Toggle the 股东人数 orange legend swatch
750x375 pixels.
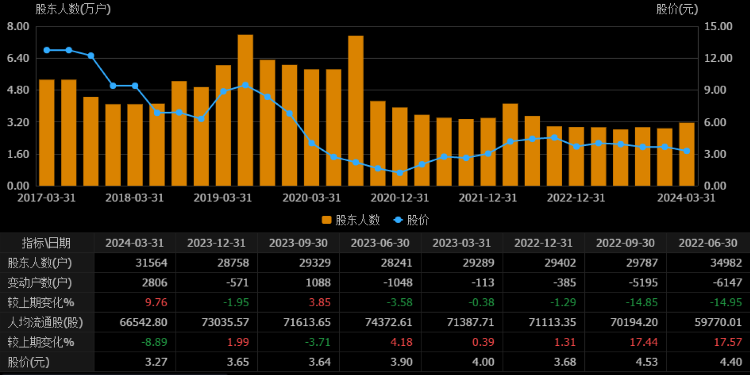327,220
